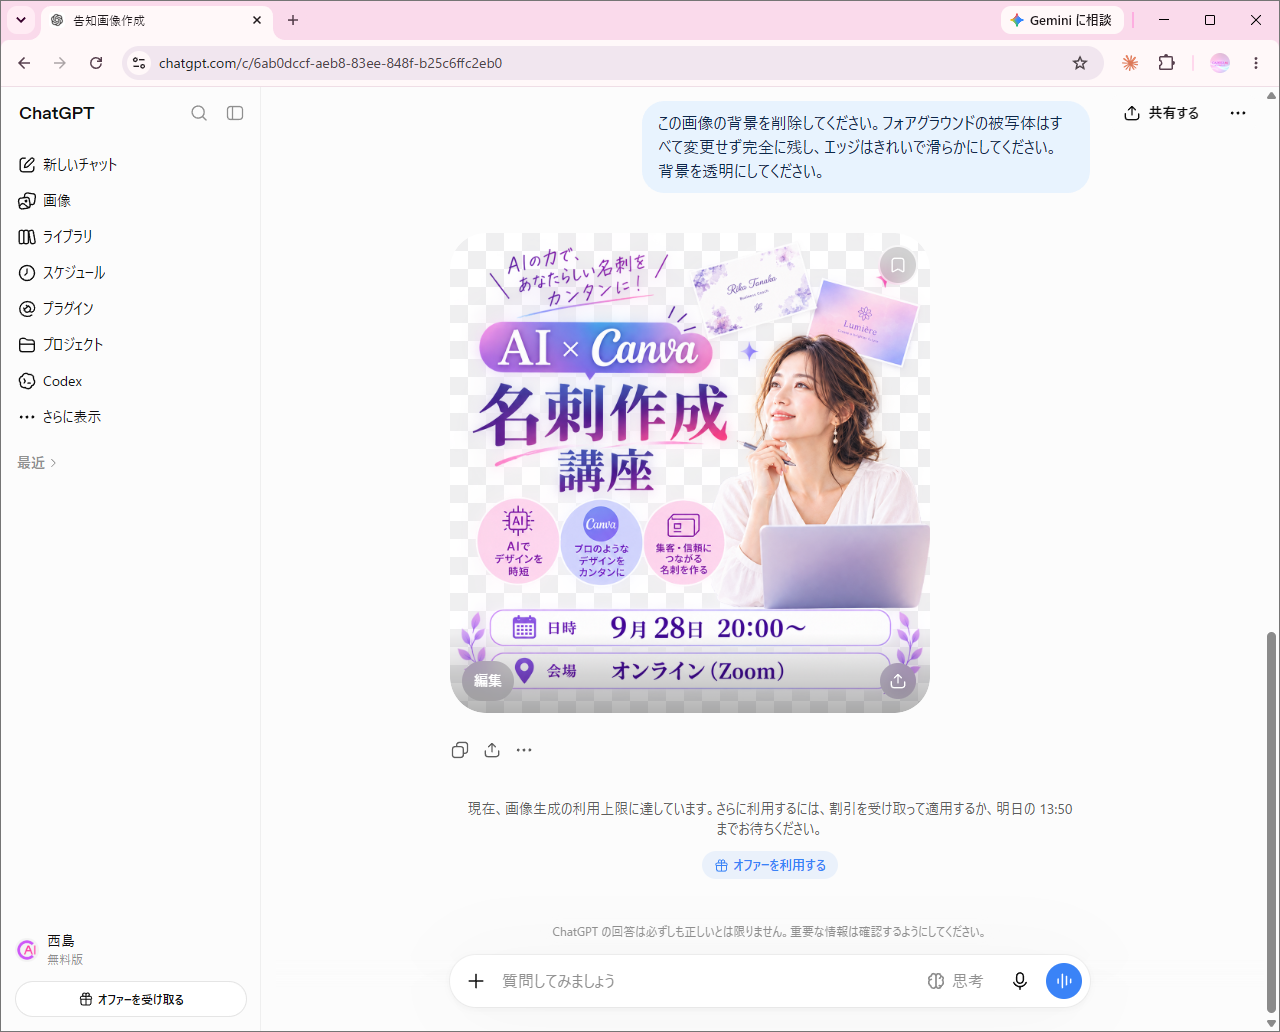Start dictation with the microphone icon
Image resolution: width=1280 pixels, height=1032 pixels.
1020,981
